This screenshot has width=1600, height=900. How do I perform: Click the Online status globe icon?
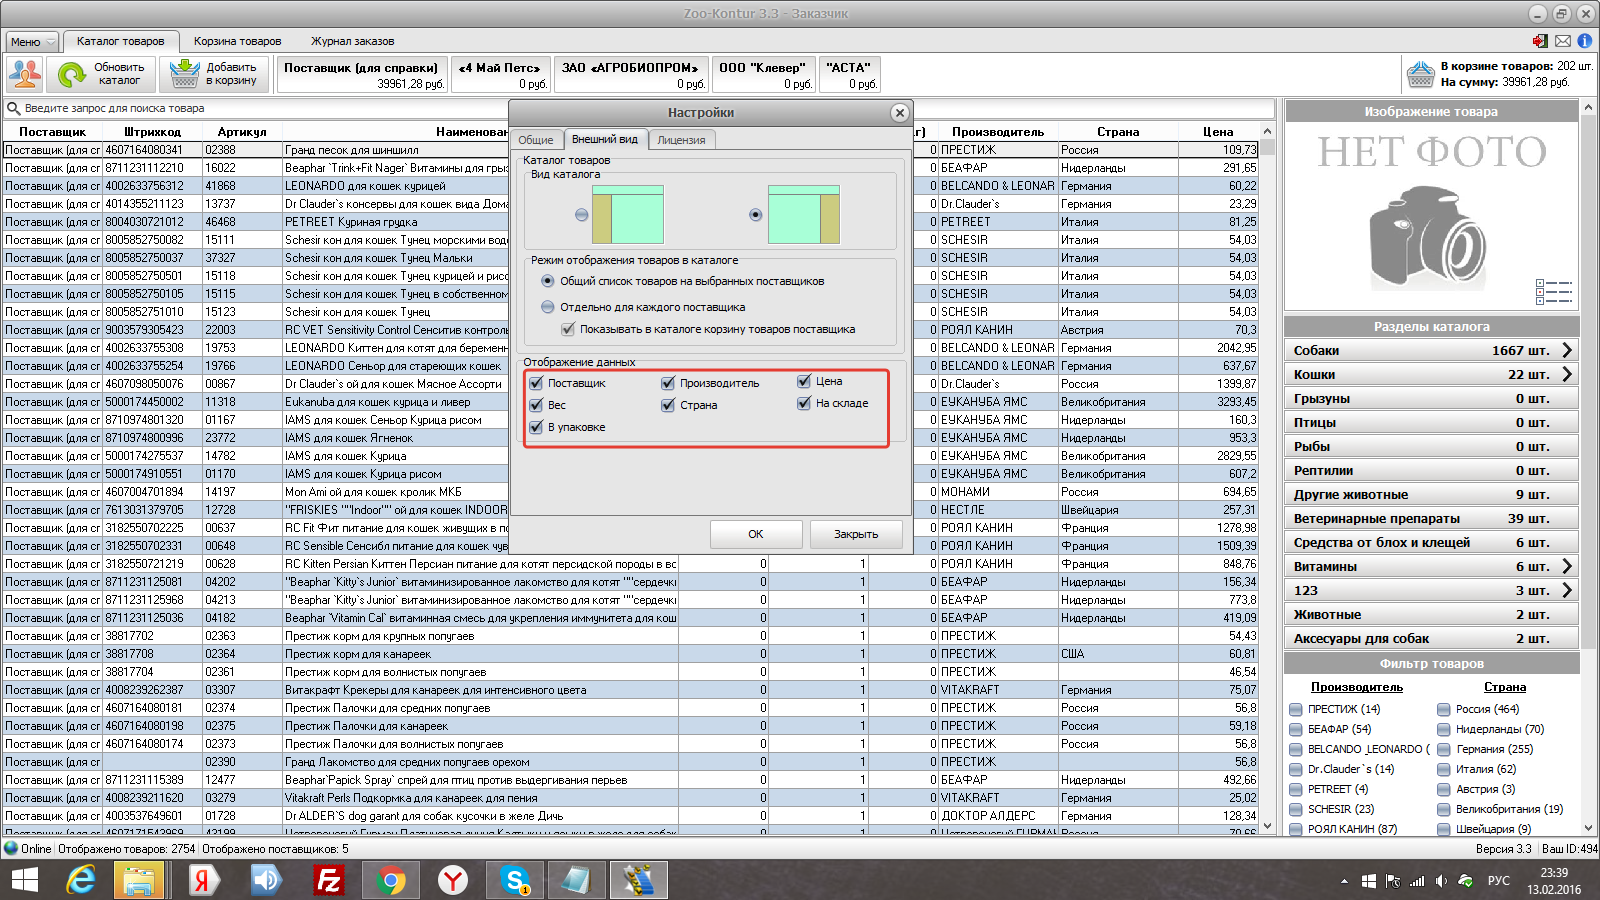click(11, 848)
